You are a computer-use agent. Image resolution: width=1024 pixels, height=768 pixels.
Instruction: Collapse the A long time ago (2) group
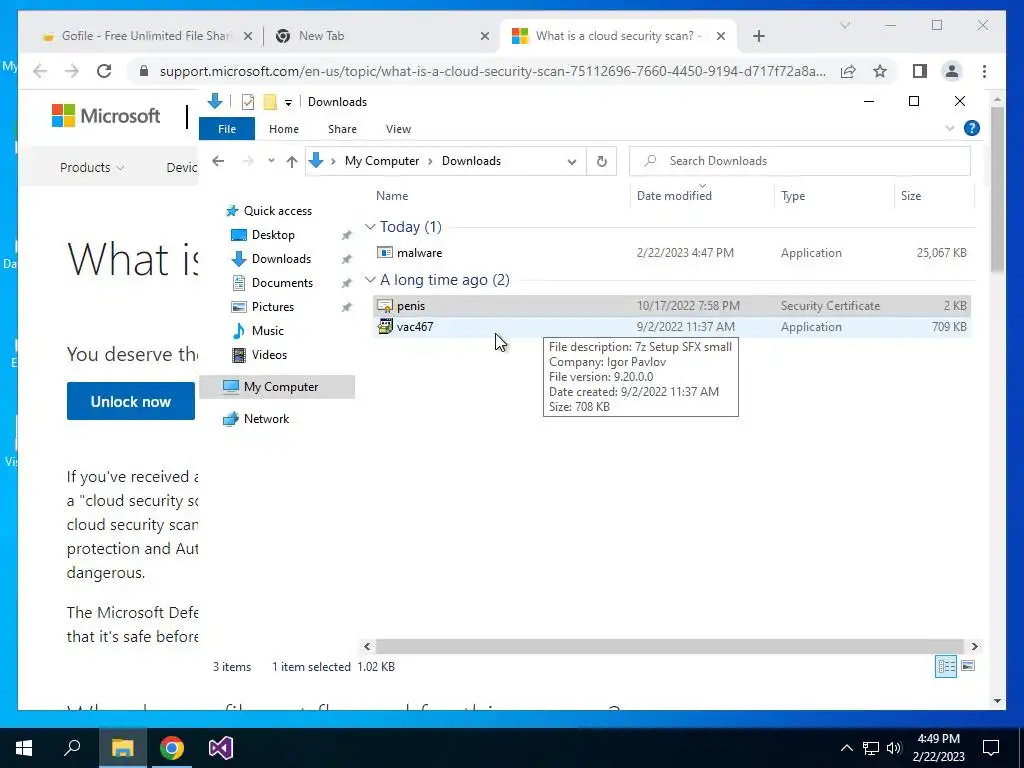370,280
